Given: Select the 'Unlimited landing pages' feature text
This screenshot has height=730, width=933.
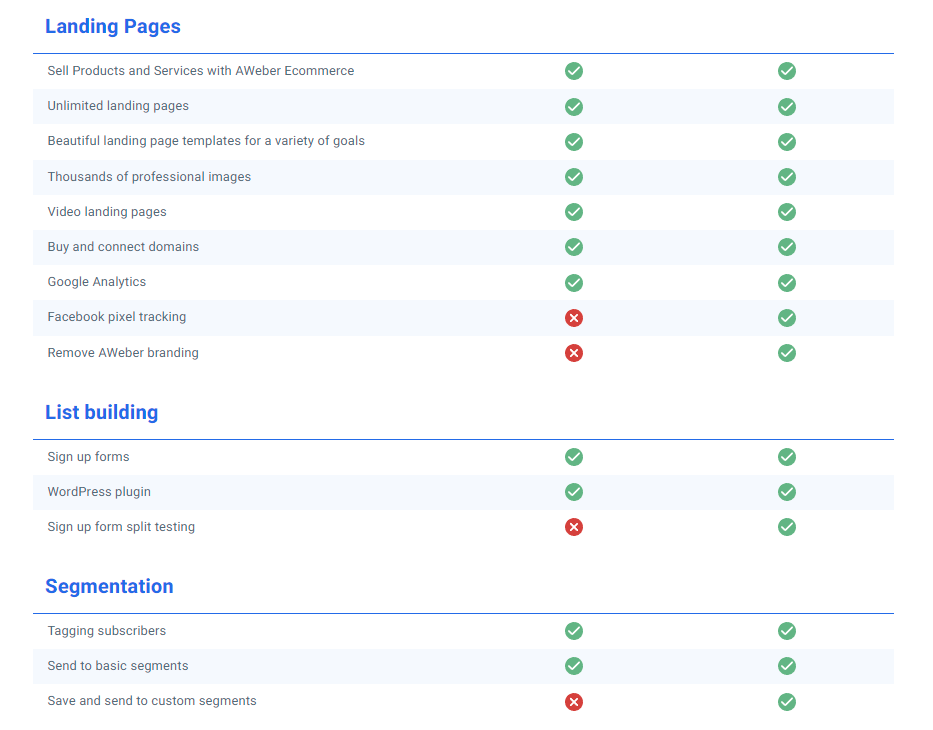Looking at the screenshot, I should click(x=118, y=106).
